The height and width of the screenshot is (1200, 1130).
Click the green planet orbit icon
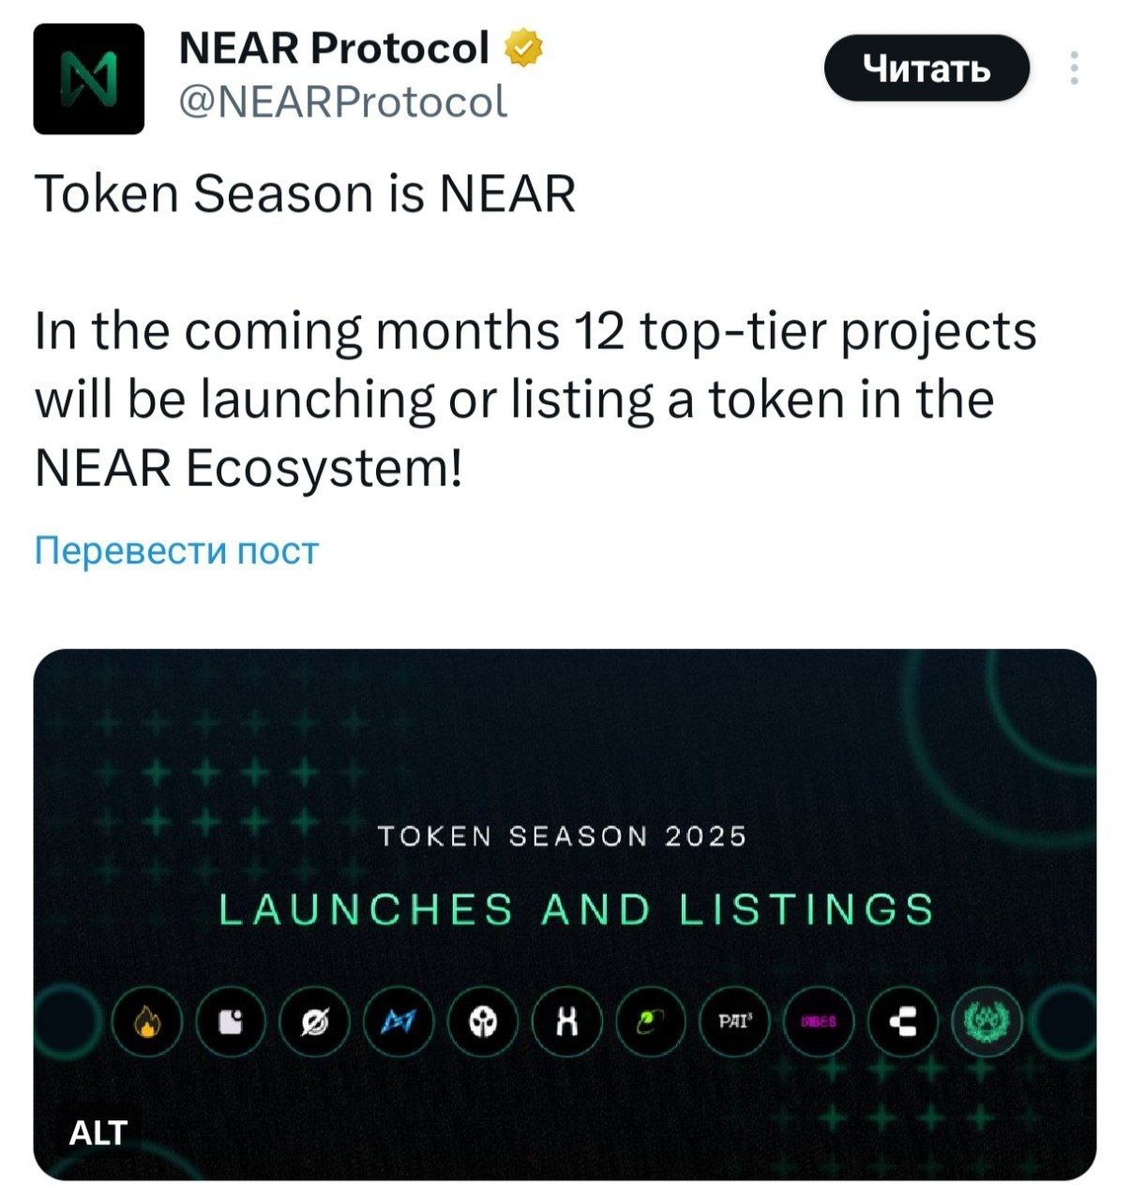tap(651, 1022)
